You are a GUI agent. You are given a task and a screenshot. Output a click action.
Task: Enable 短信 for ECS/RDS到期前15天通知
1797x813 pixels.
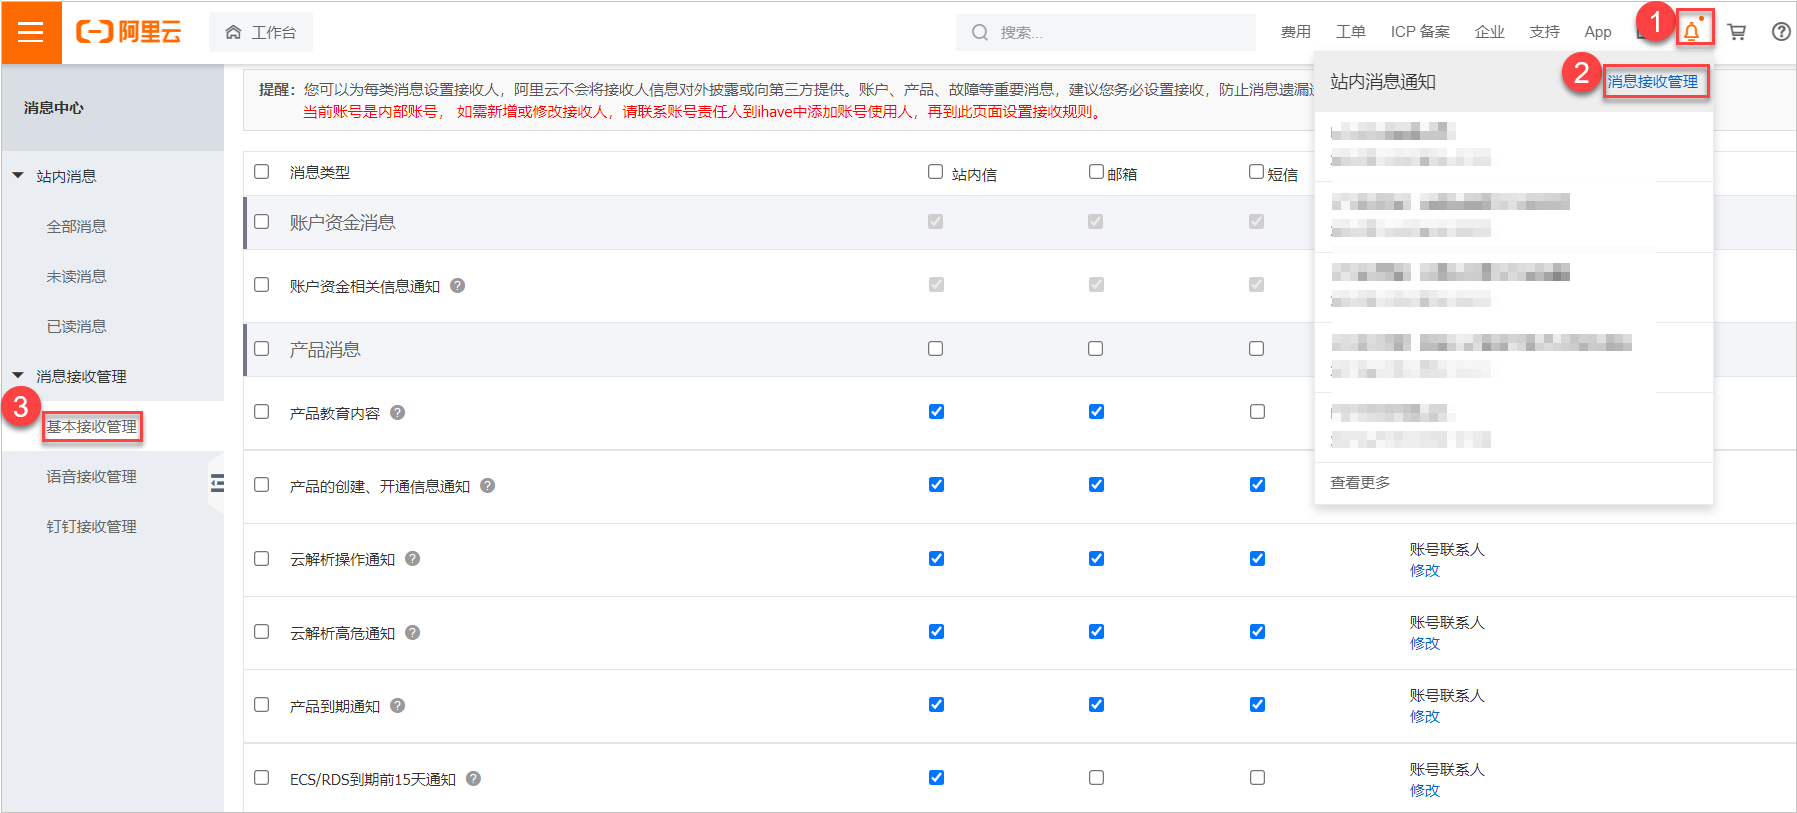point(1257,777)
